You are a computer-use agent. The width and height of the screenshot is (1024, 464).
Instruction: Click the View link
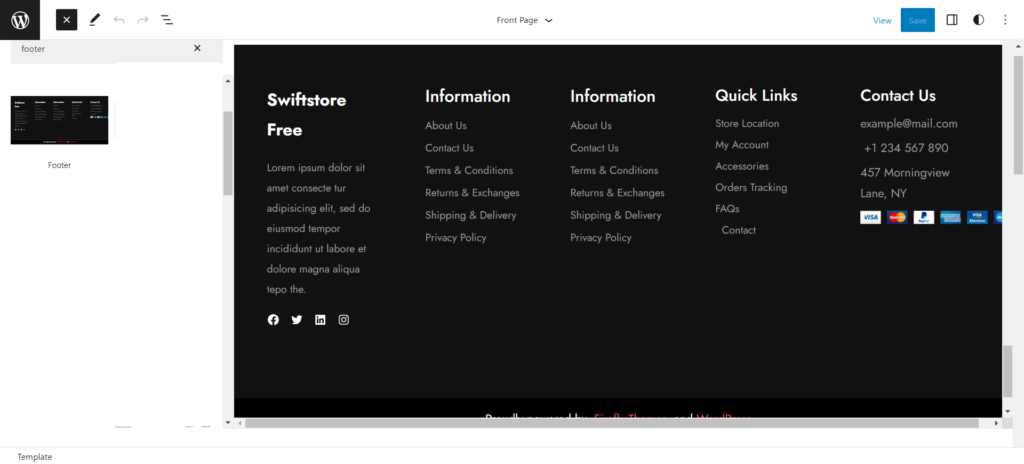(882, 20)
